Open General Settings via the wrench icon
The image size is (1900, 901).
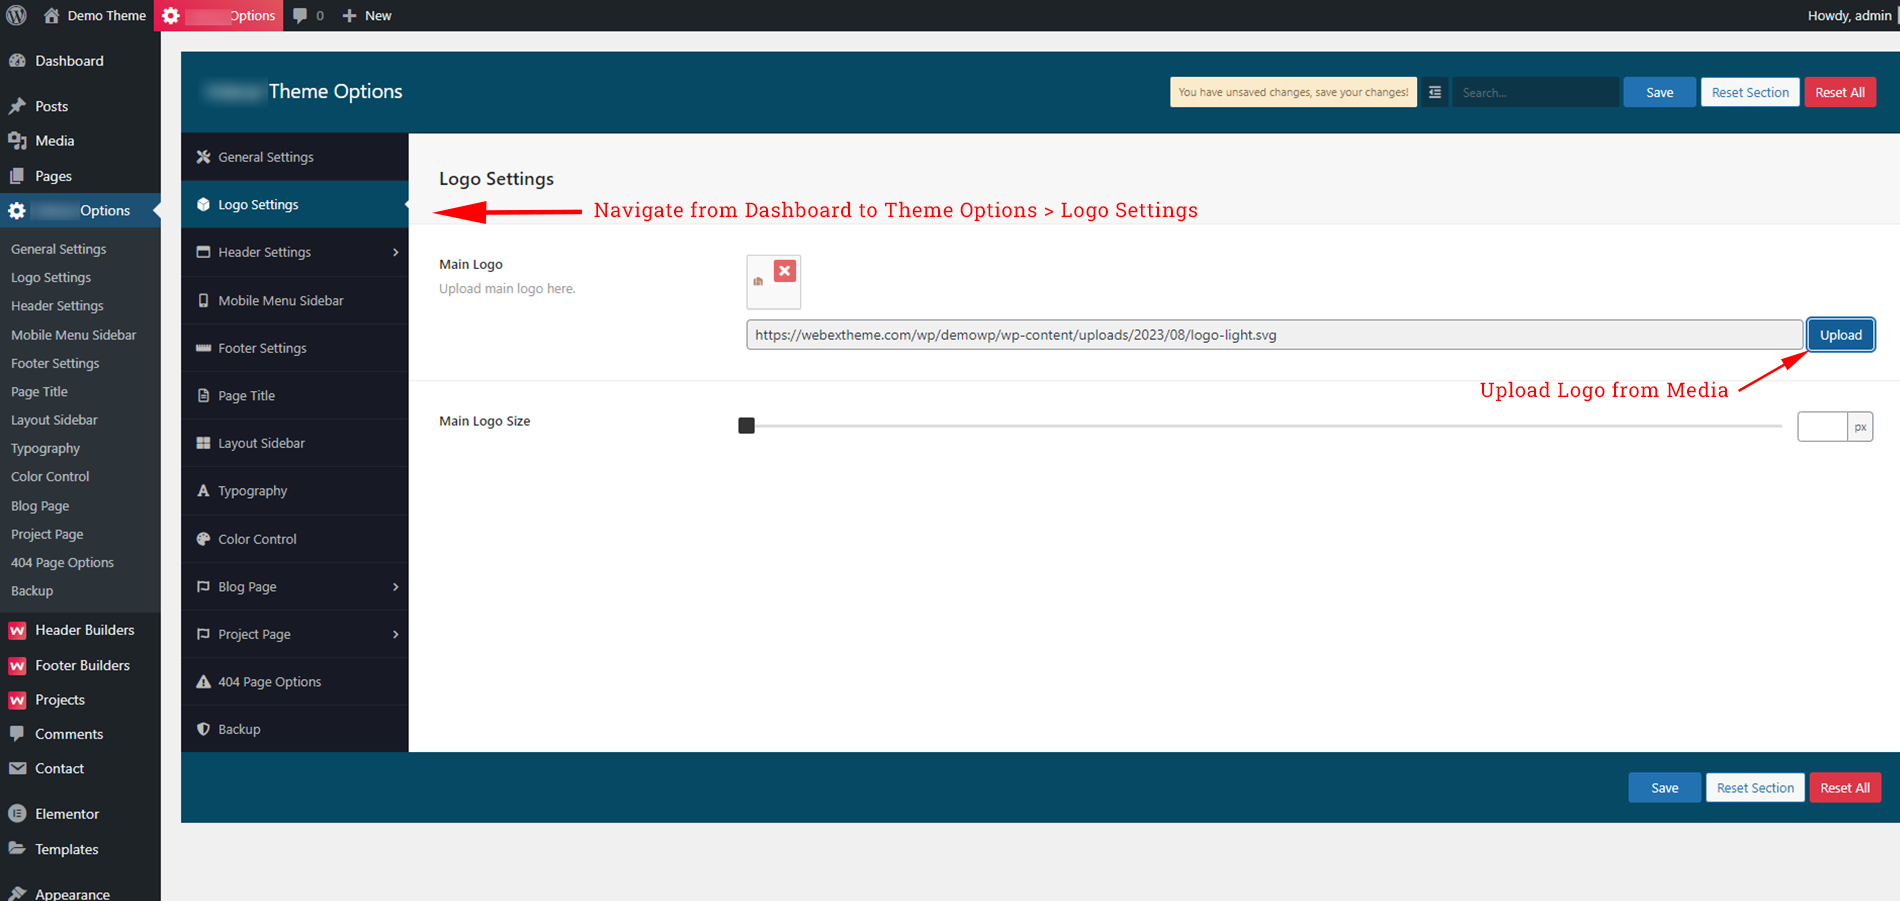[x=203, y=157]
